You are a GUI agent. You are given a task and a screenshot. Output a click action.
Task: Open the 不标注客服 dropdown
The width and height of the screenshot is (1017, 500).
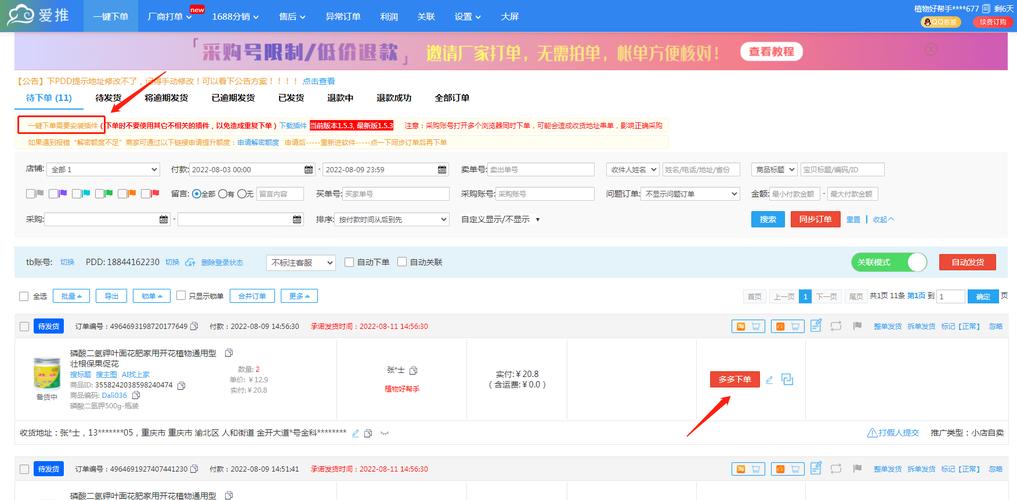(302, 262)
